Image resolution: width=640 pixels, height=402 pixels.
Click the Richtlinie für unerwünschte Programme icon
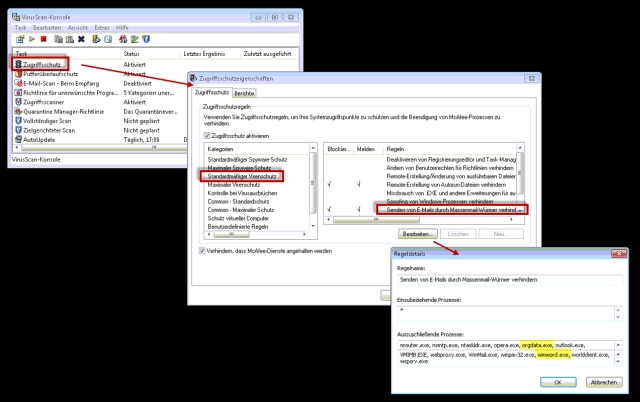point(18,93)
